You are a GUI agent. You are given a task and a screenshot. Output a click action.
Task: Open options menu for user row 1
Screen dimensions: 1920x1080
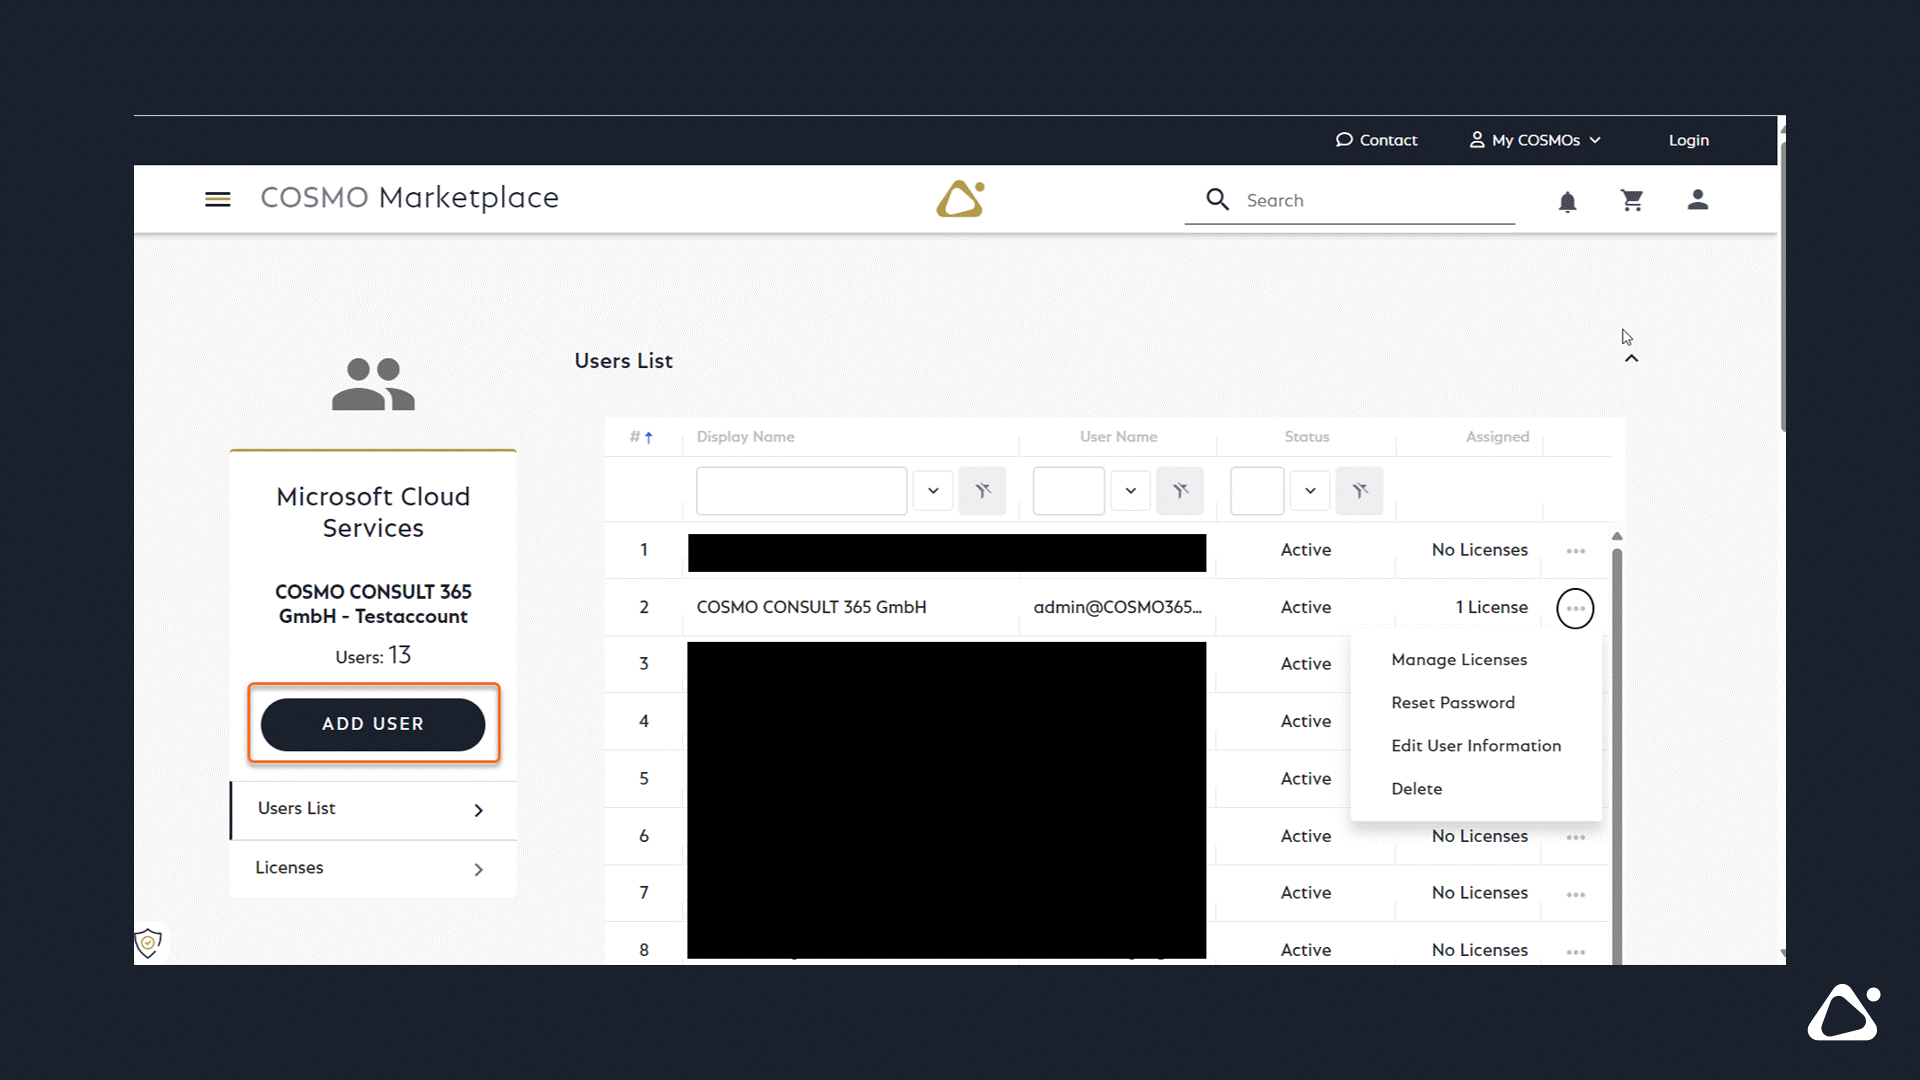1575,551
